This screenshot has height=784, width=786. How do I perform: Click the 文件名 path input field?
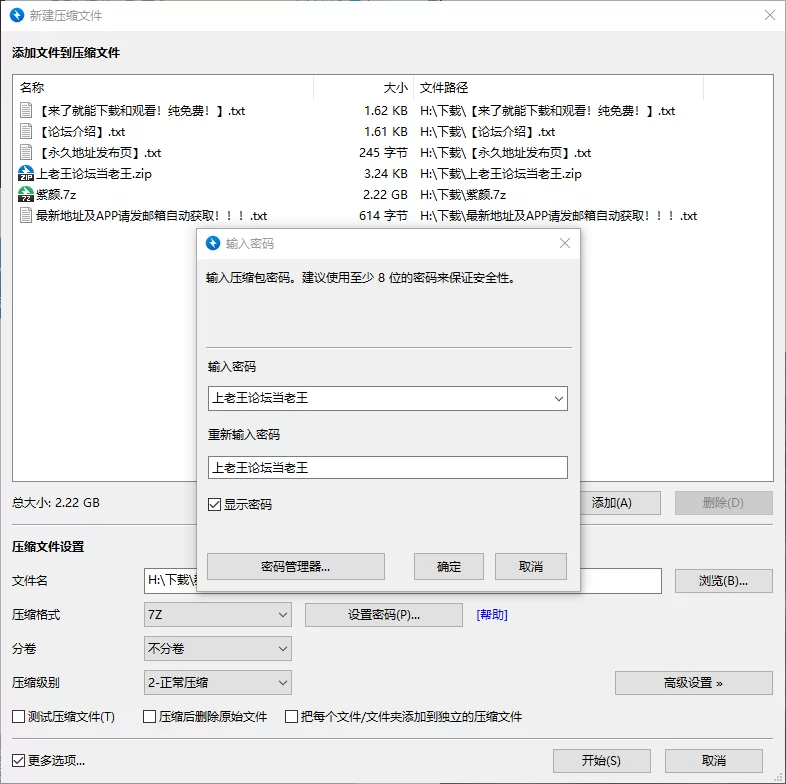tap(403, 581)
